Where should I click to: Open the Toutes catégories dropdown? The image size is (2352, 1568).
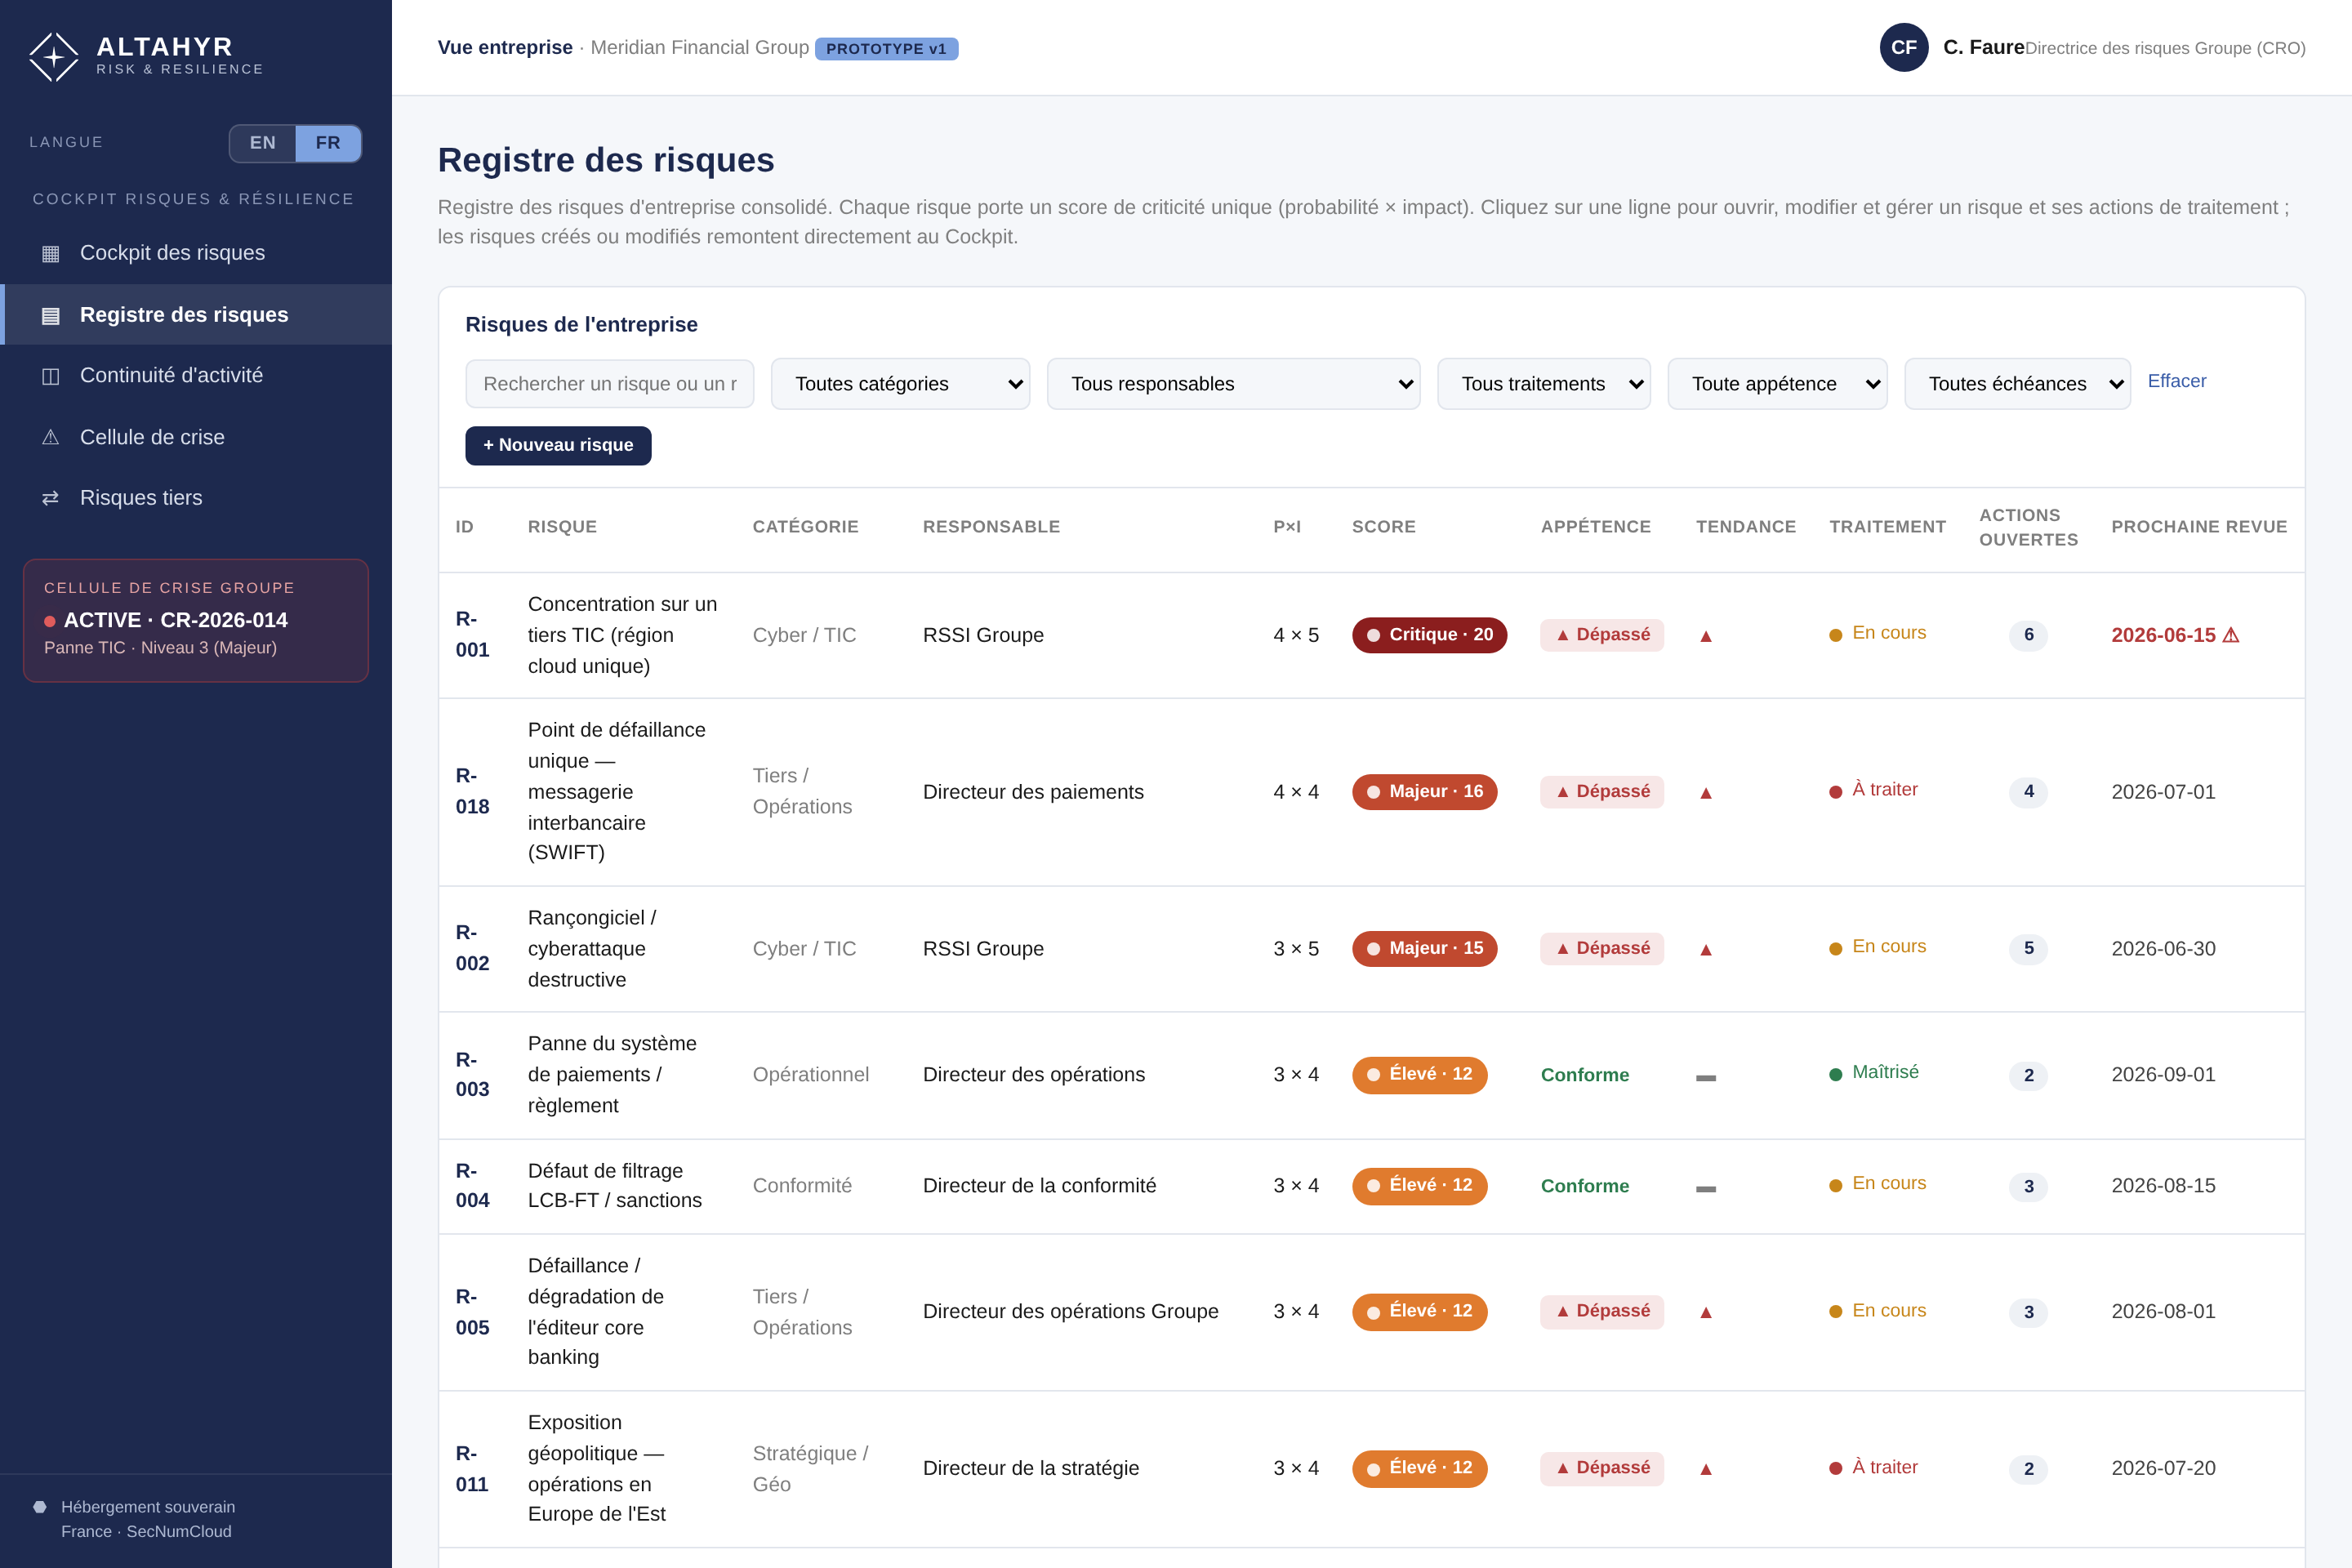[x=900, y=384]
